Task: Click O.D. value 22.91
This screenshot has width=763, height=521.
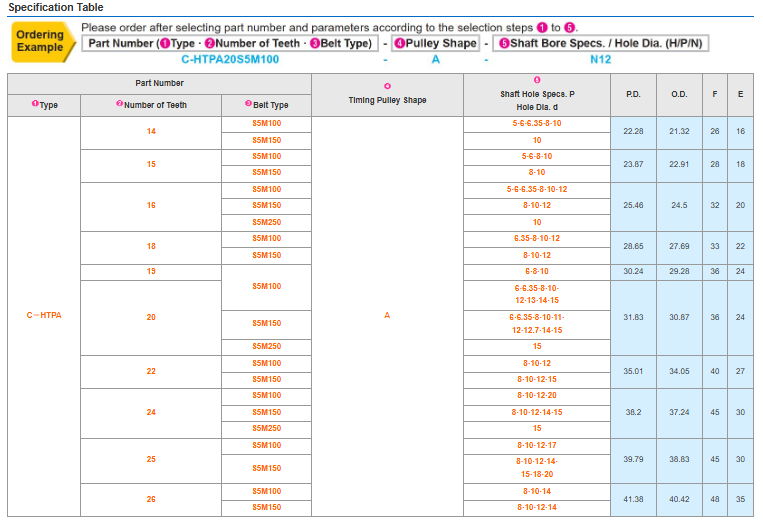Action: [x=679, y=164]
